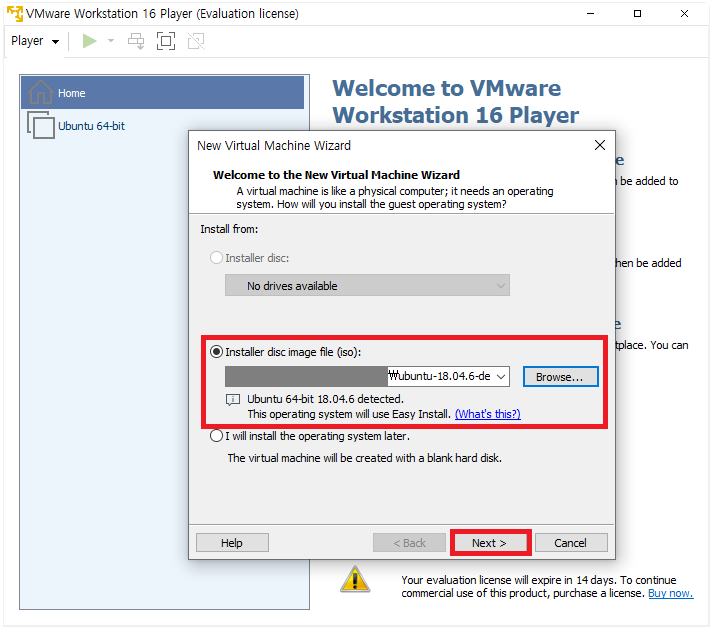This screenshot has width=713, height=631.
Task: Click the greyed-out Back button
Action: 409,543
